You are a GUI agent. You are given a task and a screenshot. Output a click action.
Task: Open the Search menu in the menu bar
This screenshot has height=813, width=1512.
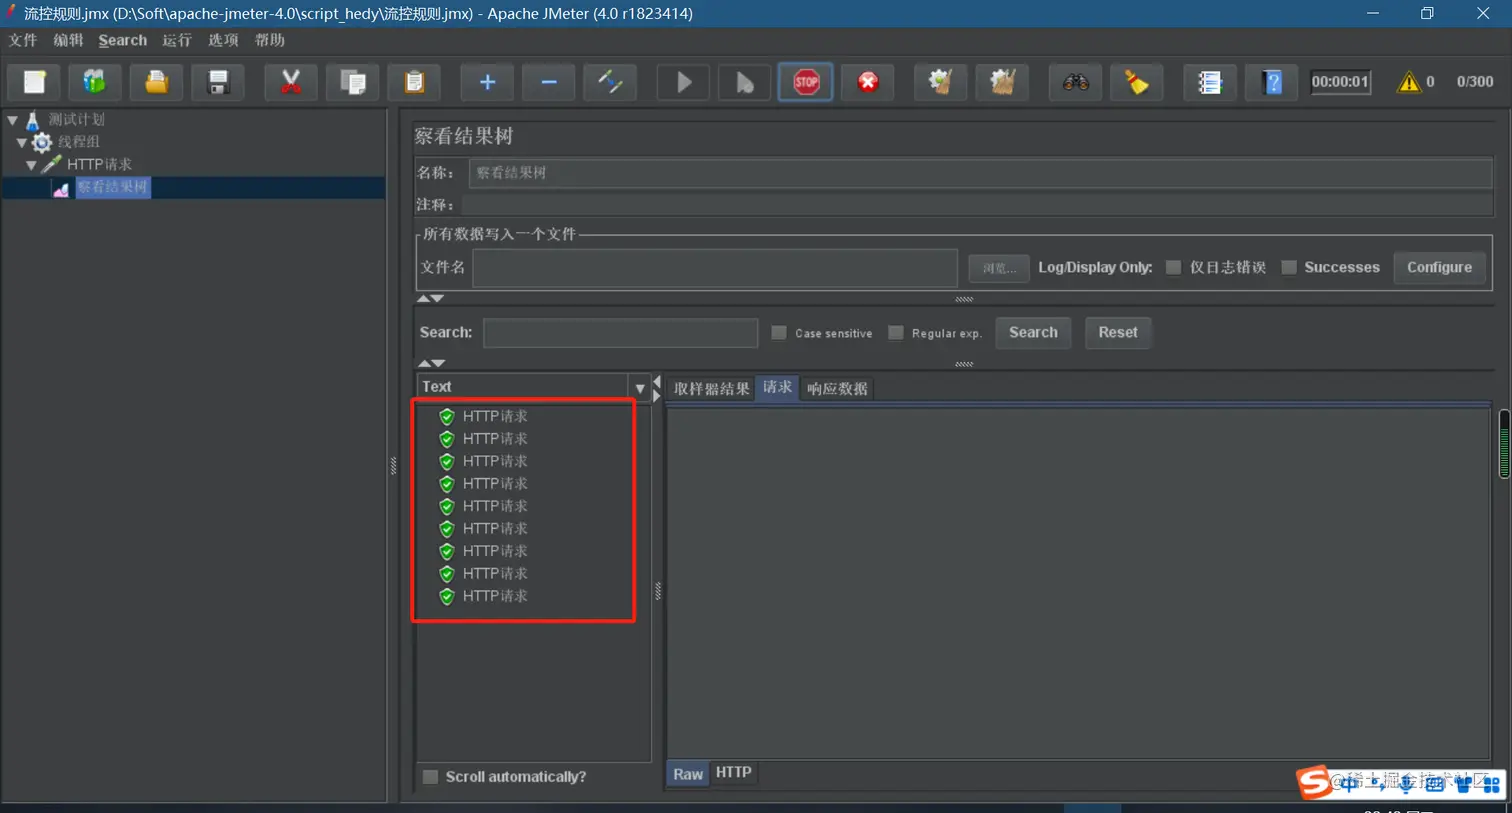[123, 40]
